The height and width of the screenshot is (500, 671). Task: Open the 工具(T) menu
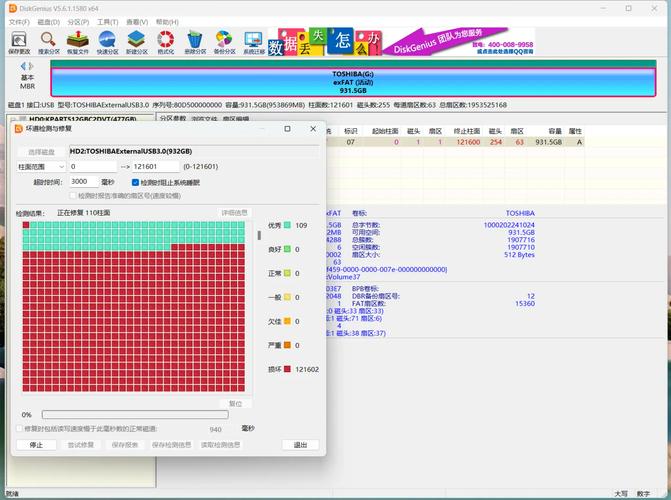[107, 22]
